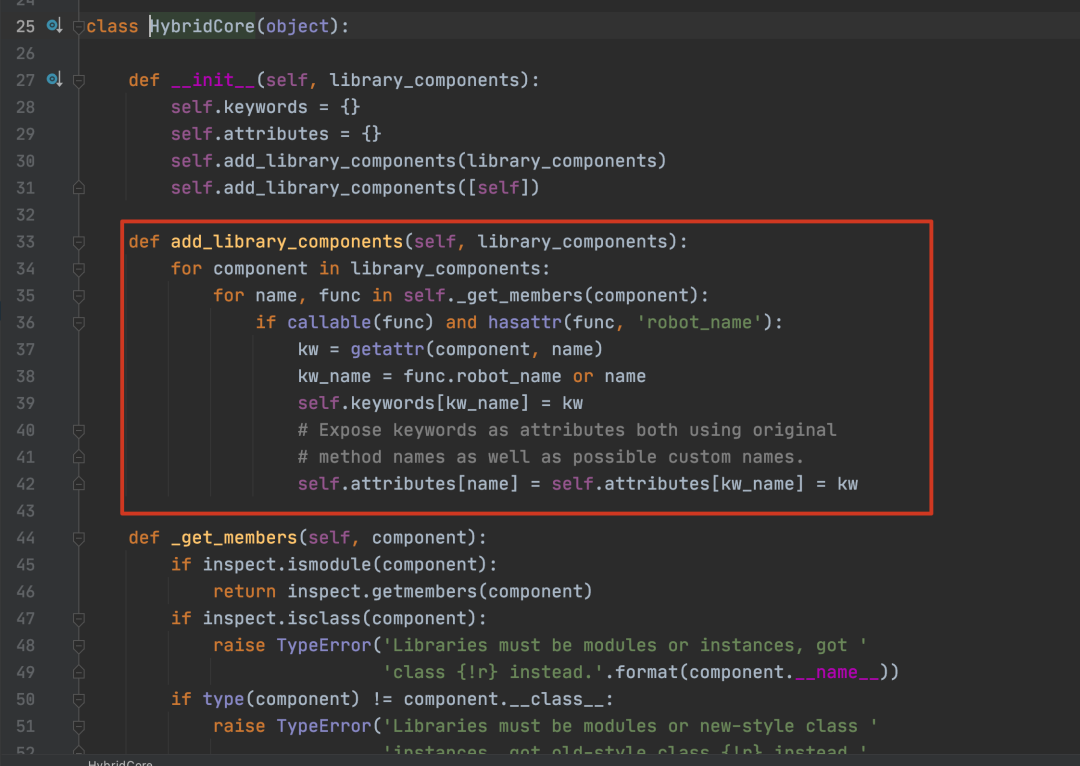Click self.keywords[kw_name] on line 39

(413, 403)
